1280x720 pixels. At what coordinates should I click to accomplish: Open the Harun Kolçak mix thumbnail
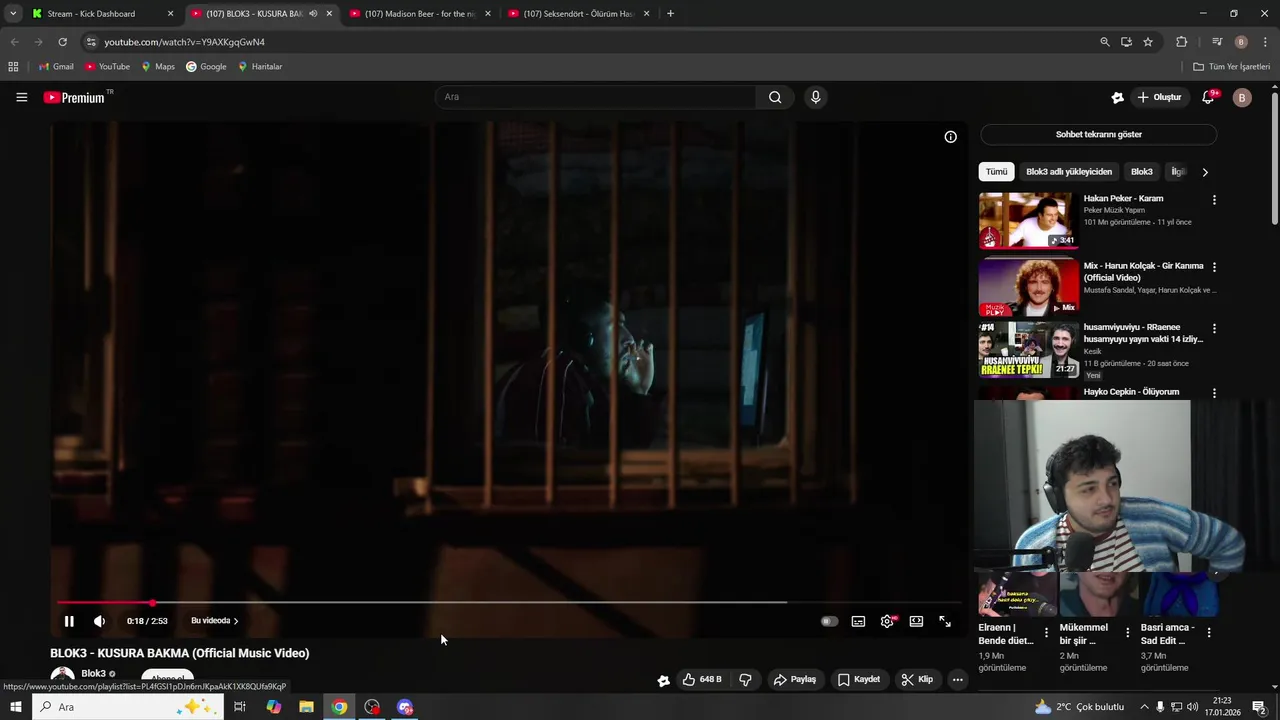tap(1028, 287)
